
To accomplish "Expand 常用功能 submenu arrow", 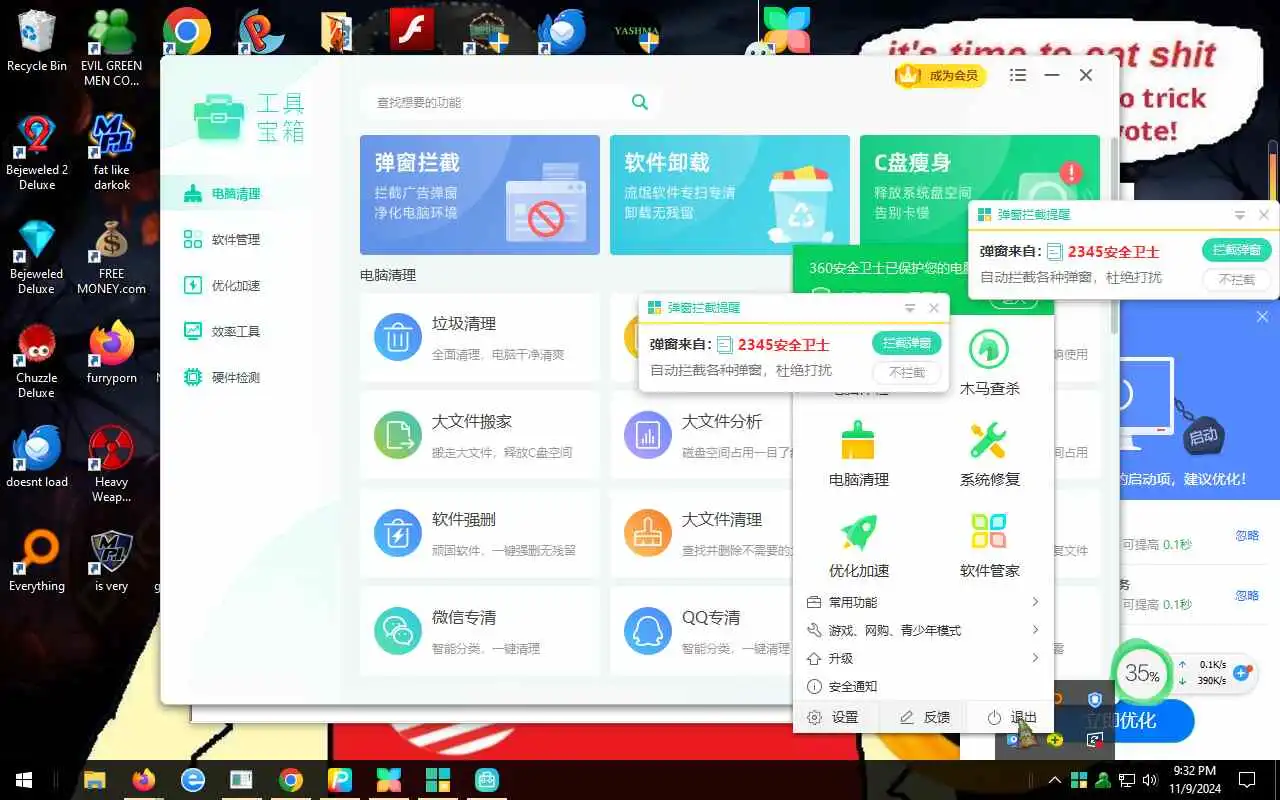I will tap(1035, 602).
